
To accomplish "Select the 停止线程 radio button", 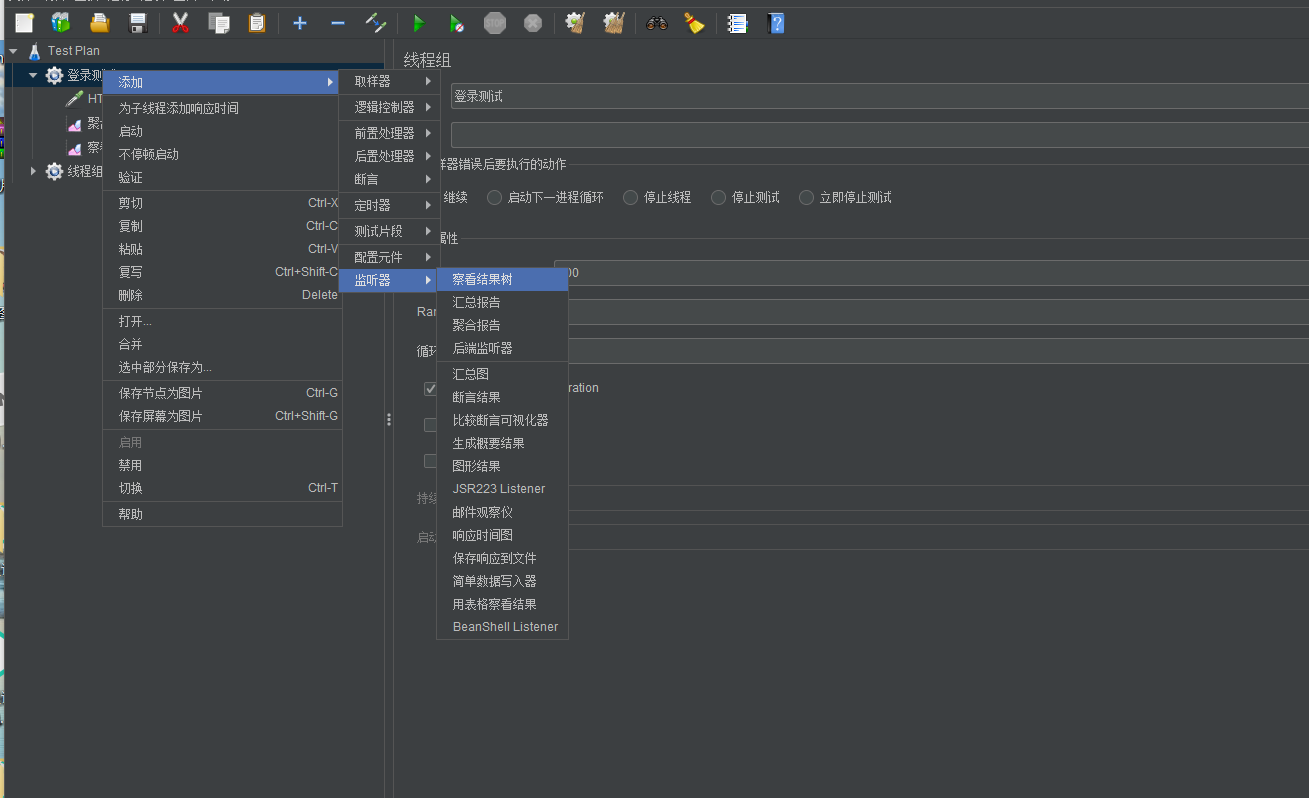I will (x=630, y=197).
